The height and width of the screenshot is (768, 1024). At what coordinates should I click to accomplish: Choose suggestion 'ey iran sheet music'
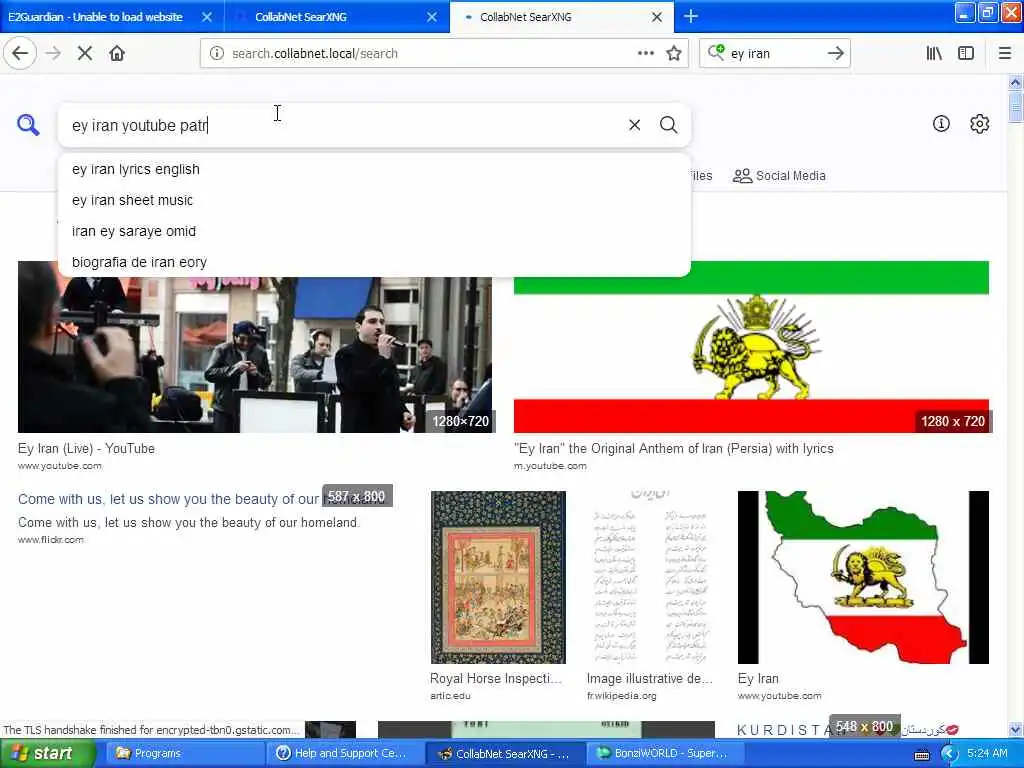click(374, 200)
